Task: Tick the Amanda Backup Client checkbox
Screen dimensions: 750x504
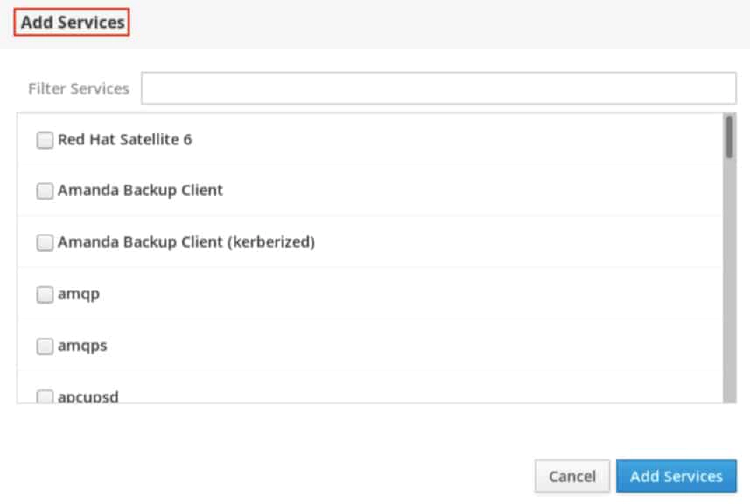Action: [45, 191]
